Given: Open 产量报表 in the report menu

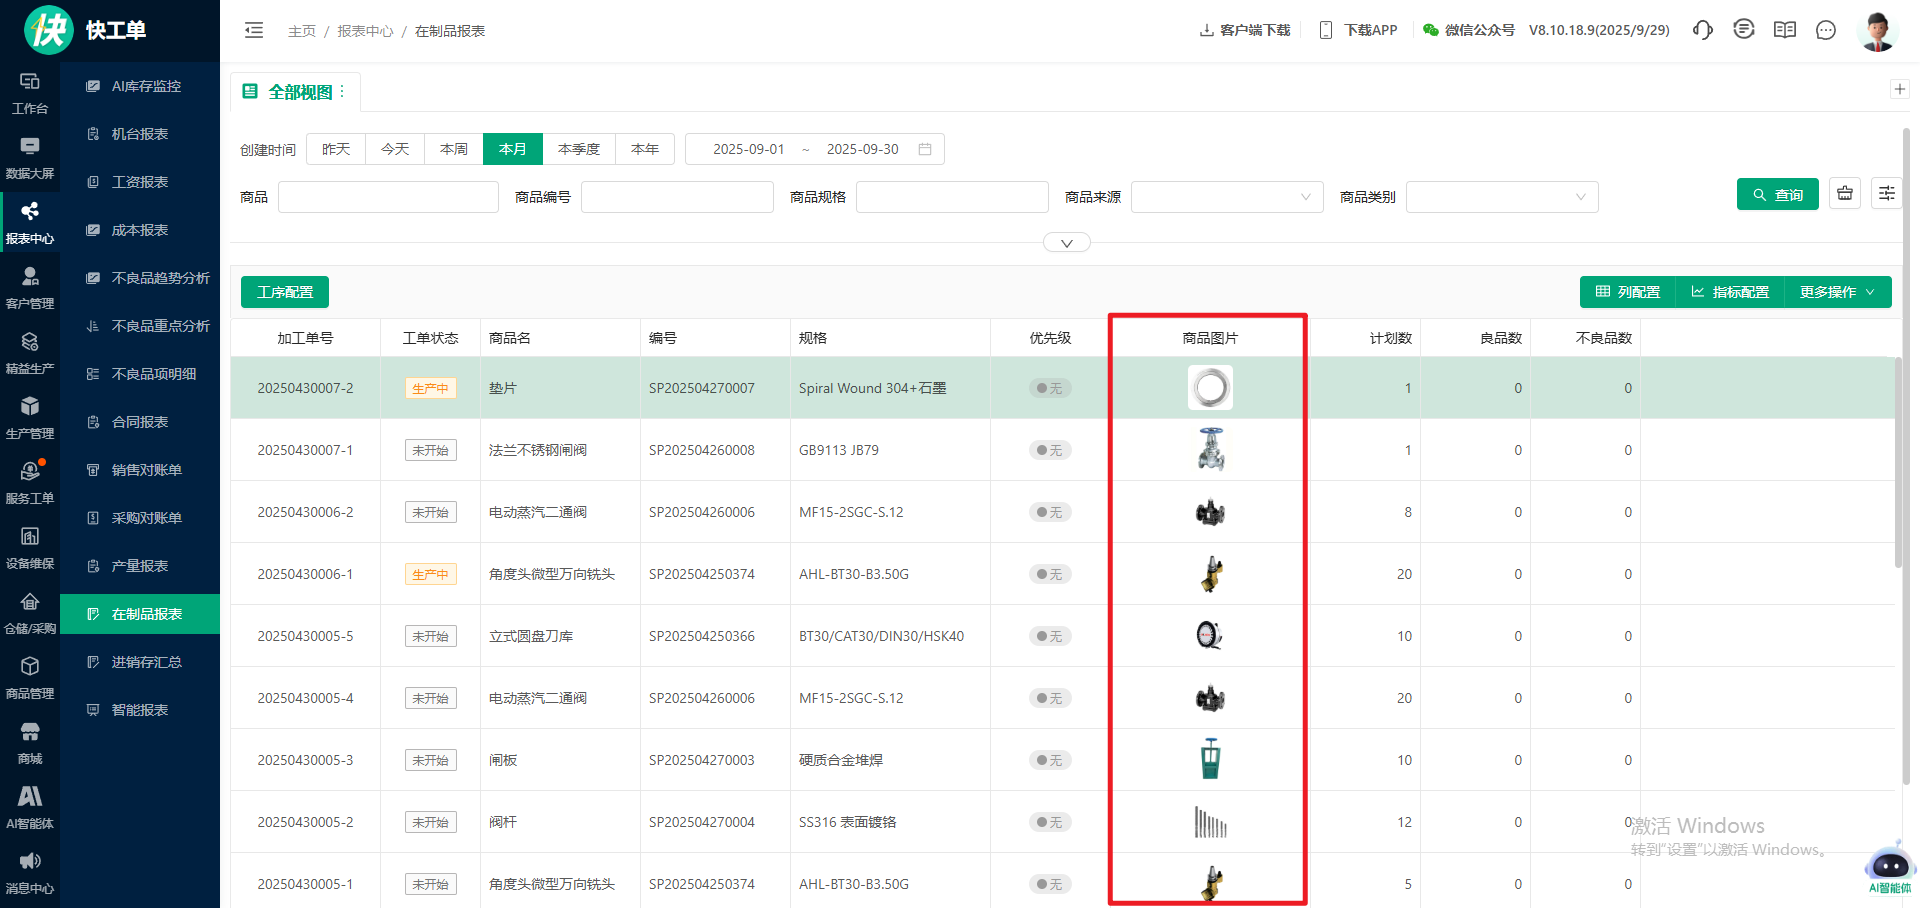Looking at the screenshot, I should pos(140,566).
